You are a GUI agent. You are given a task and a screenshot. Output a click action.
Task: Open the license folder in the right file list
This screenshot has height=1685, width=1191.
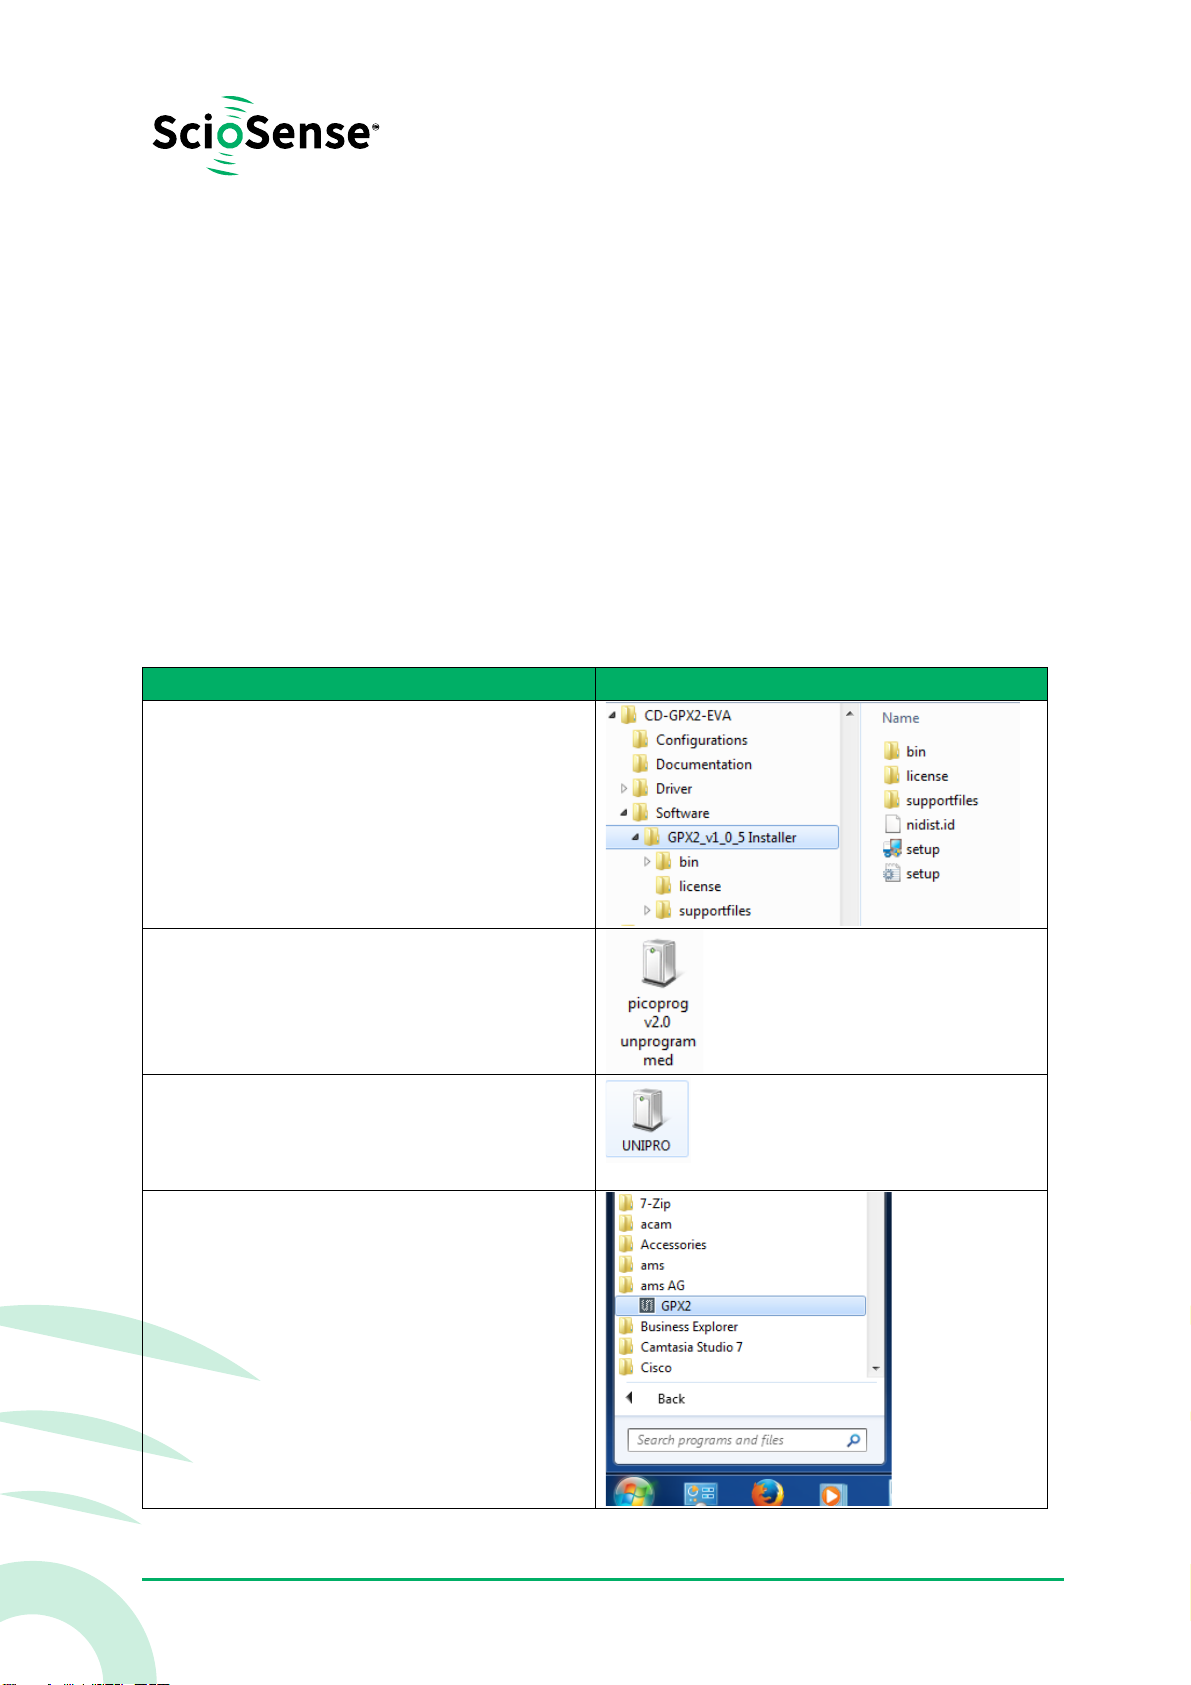(915, 776)
